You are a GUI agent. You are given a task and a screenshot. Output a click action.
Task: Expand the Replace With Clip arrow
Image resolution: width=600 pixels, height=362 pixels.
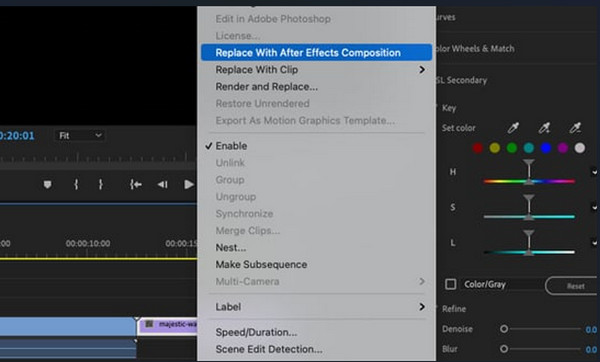click(422, 70)
